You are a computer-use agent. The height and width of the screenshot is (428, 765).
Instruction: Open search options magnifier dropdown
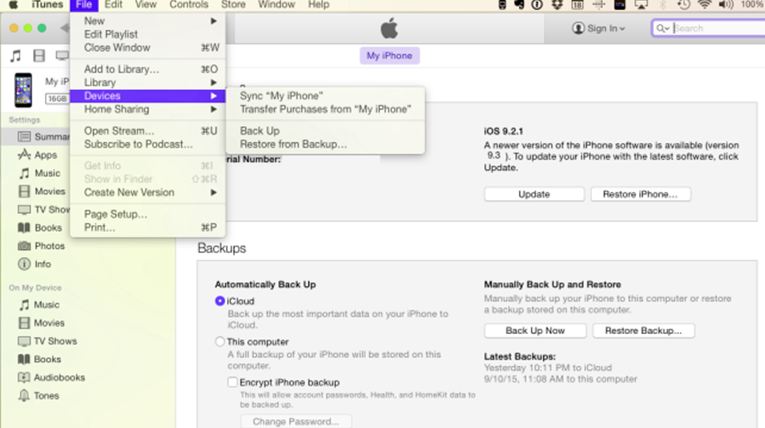663,28
